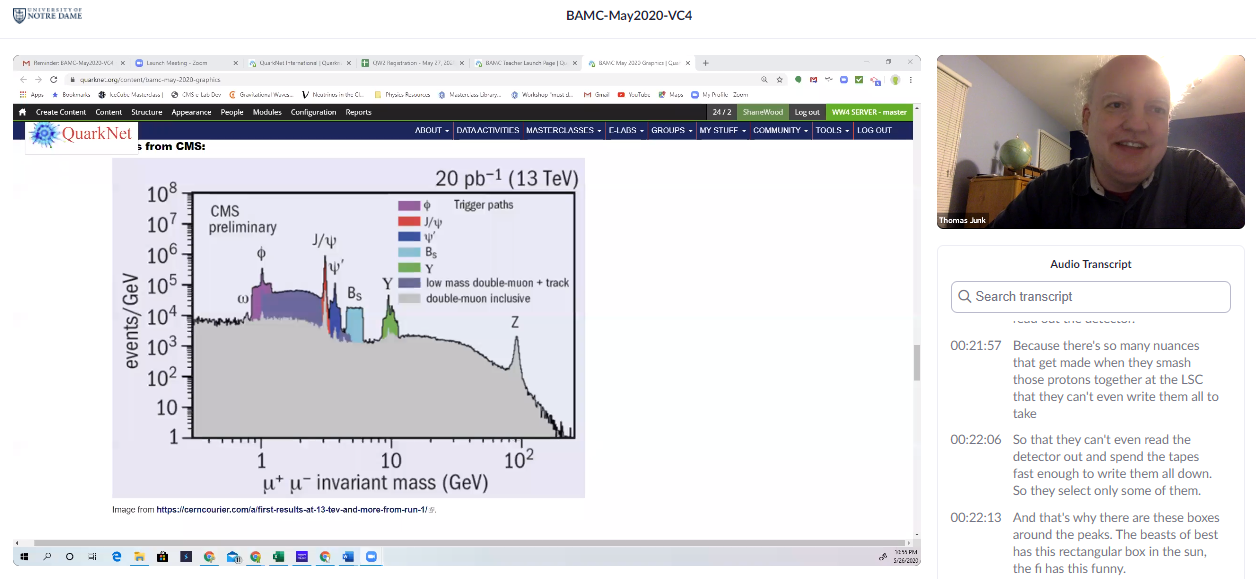Open the YouTube bookmark
This screenshot has height=579, width=1256.
634,95
